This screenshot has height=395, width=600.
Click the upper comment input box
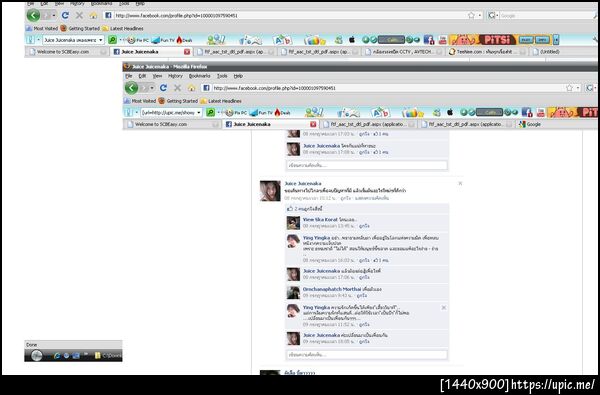click(x=367, y=165)
